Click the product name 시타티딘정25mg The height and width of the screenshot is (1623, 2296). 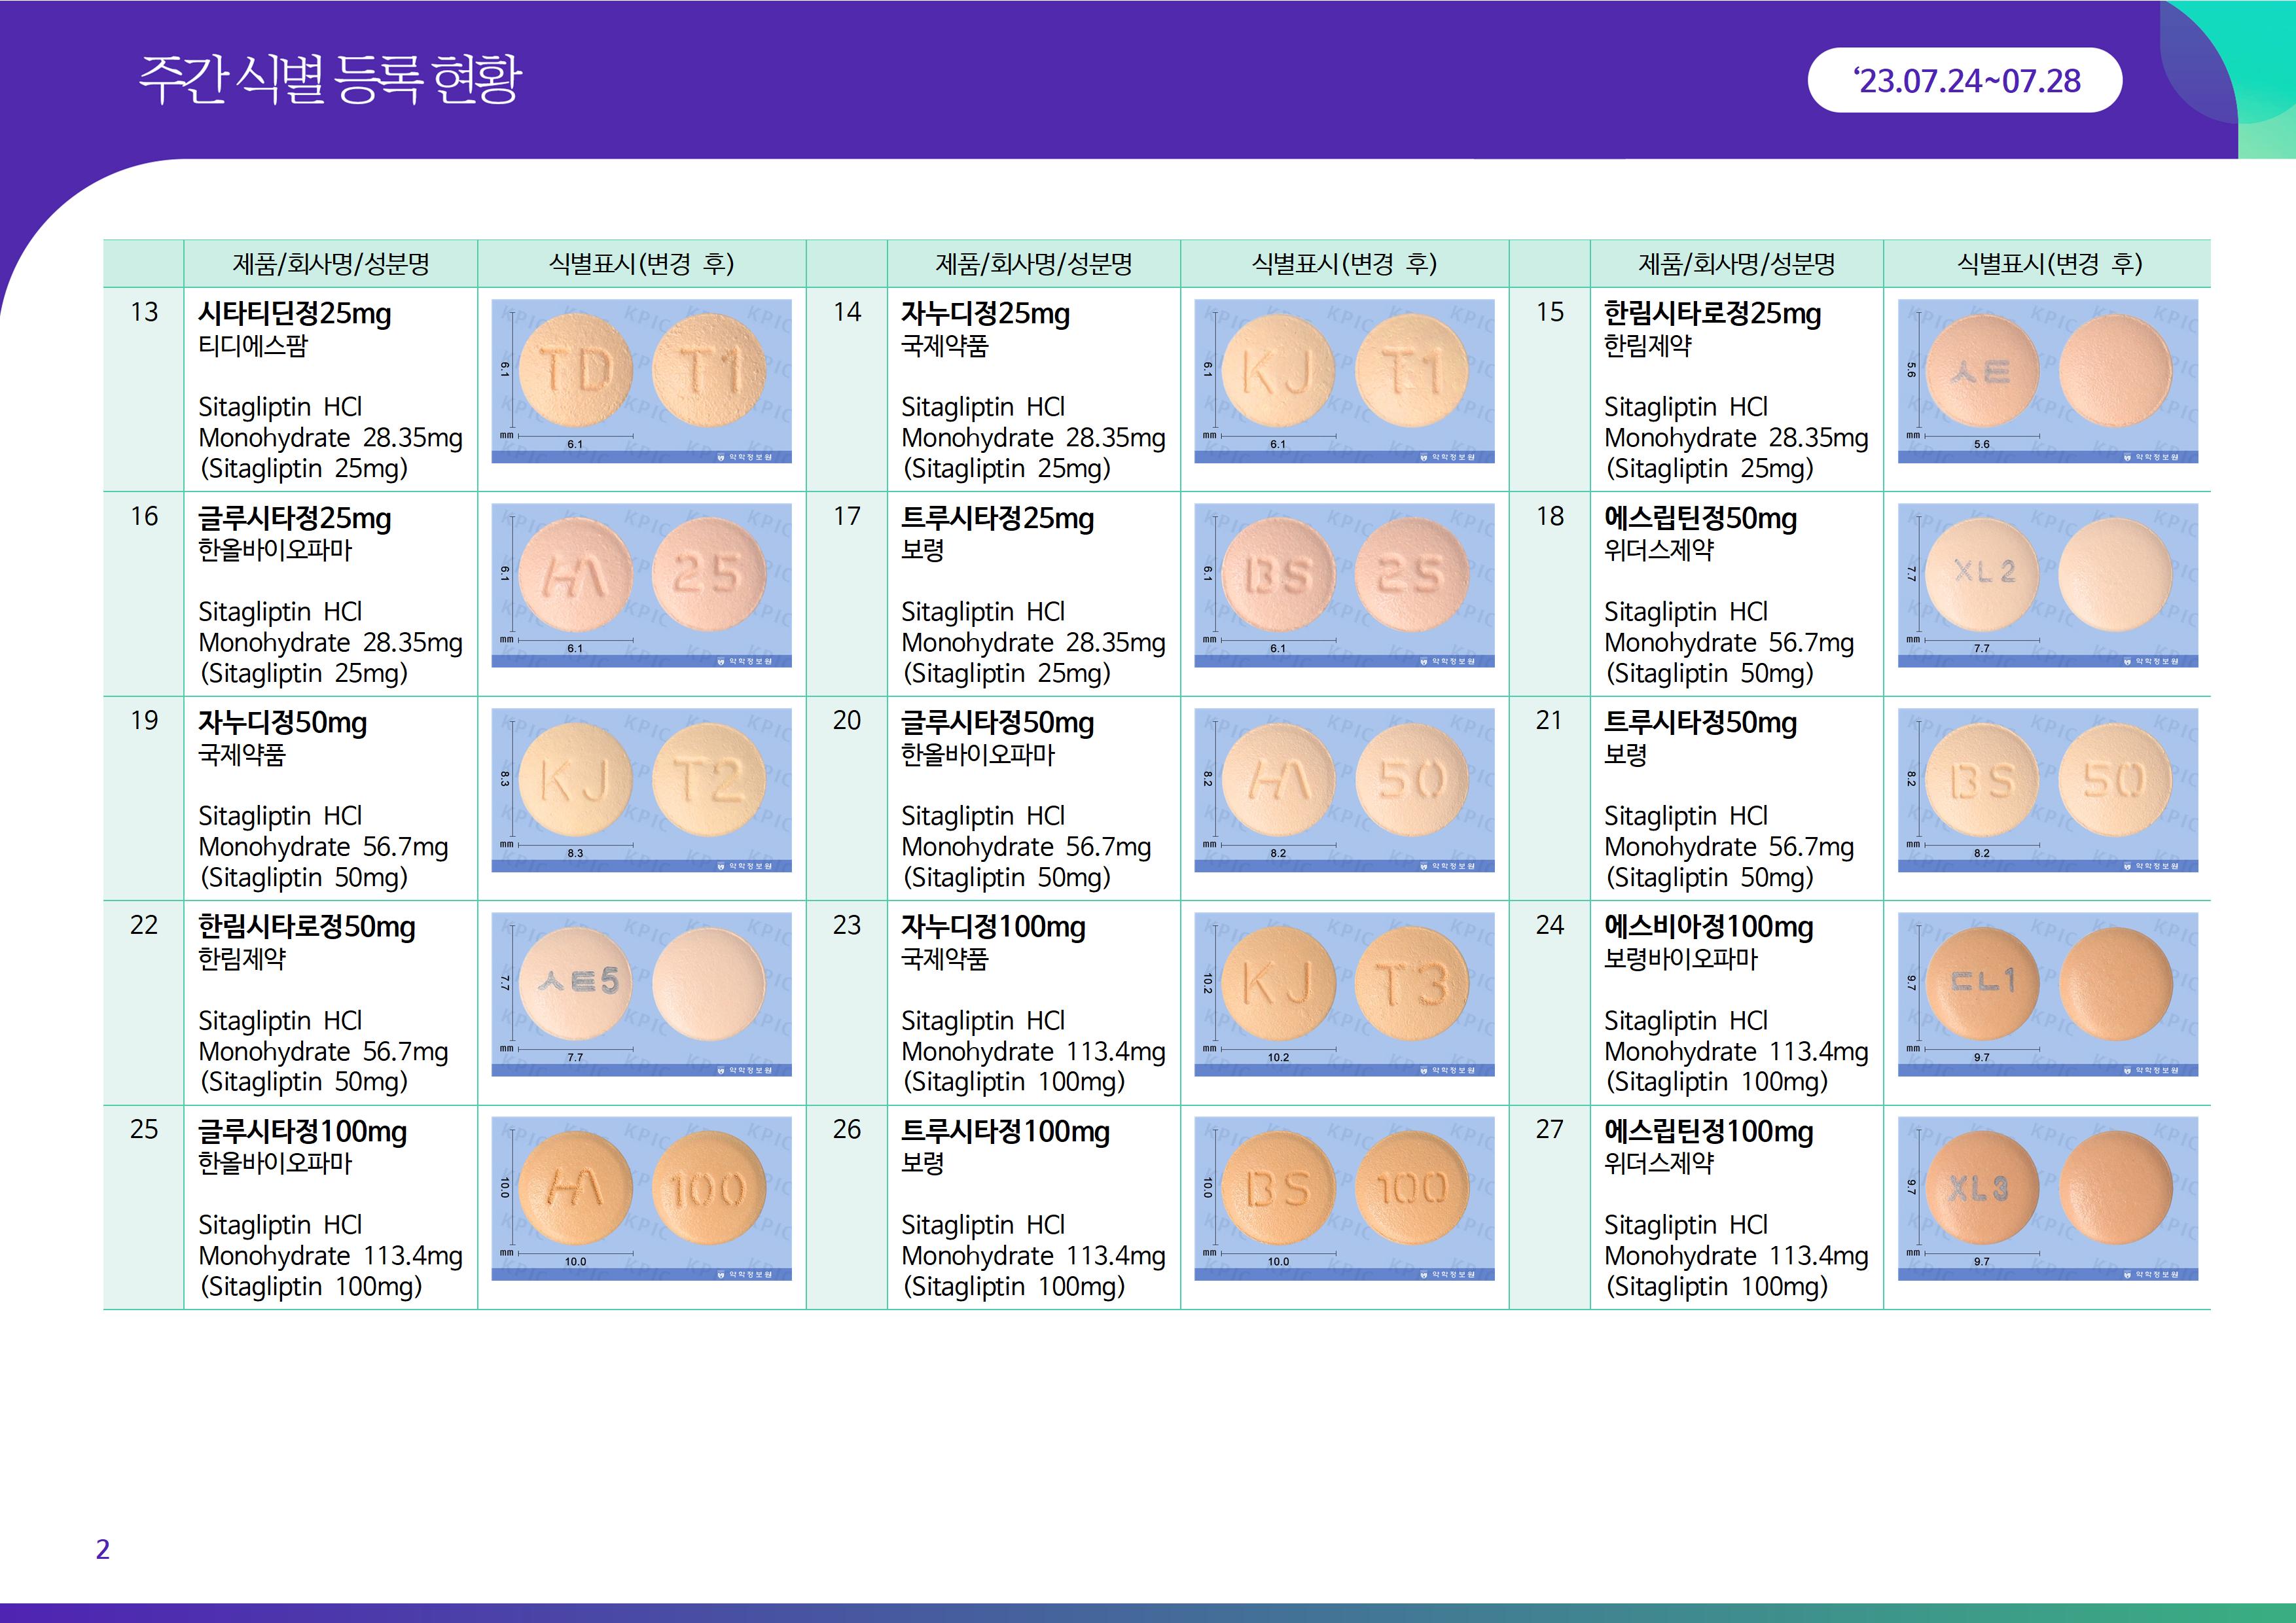294,314
